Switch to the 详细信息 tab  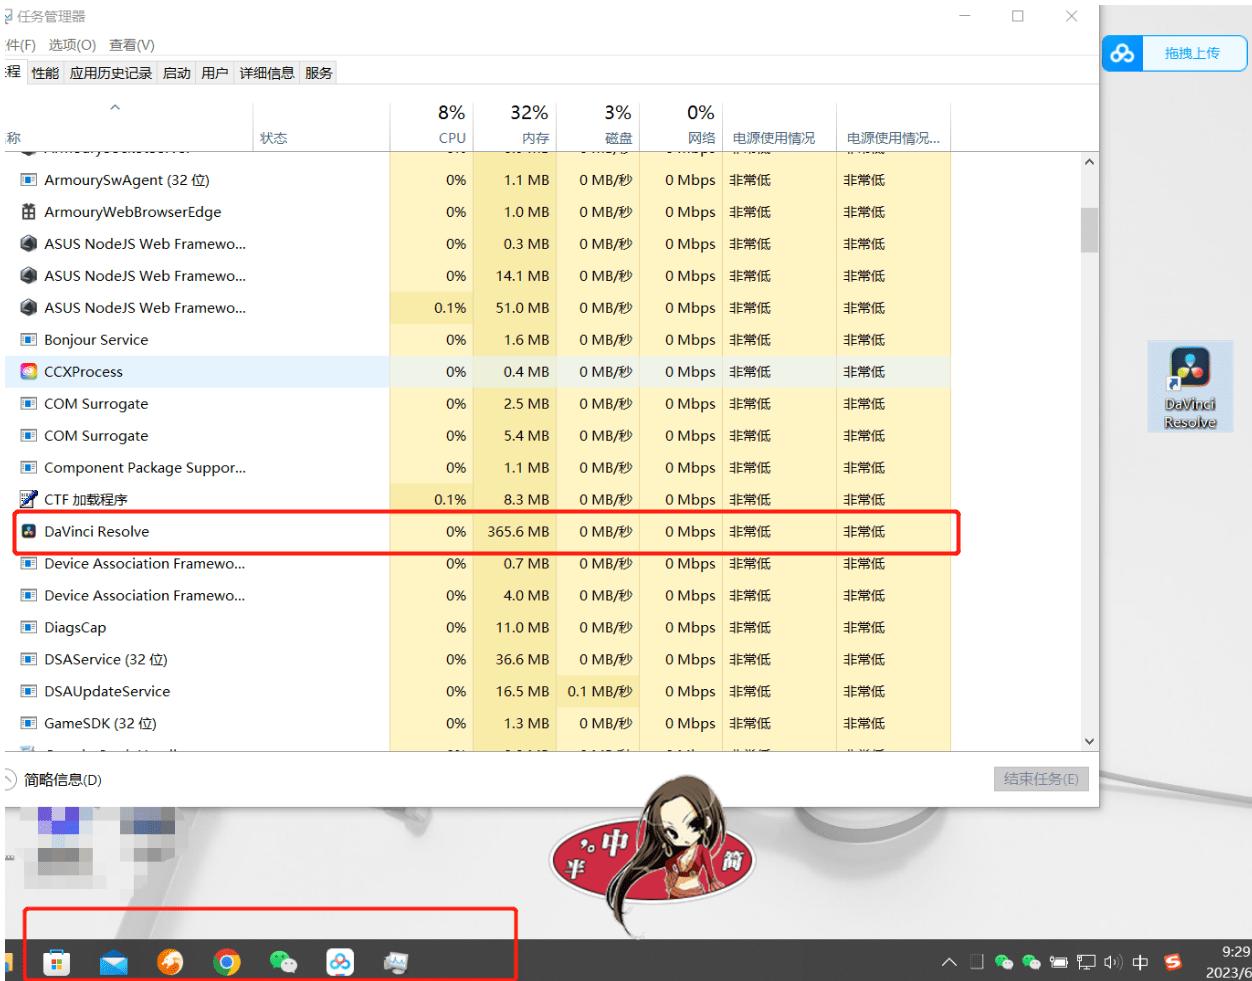click(x=266, y=73)
